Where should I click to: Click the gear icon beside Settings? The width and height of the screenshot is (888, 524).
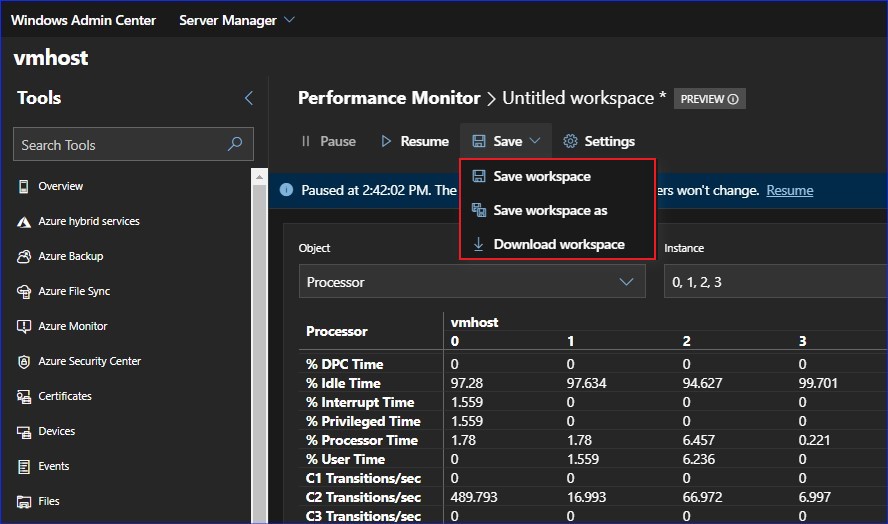click(570, 141)
